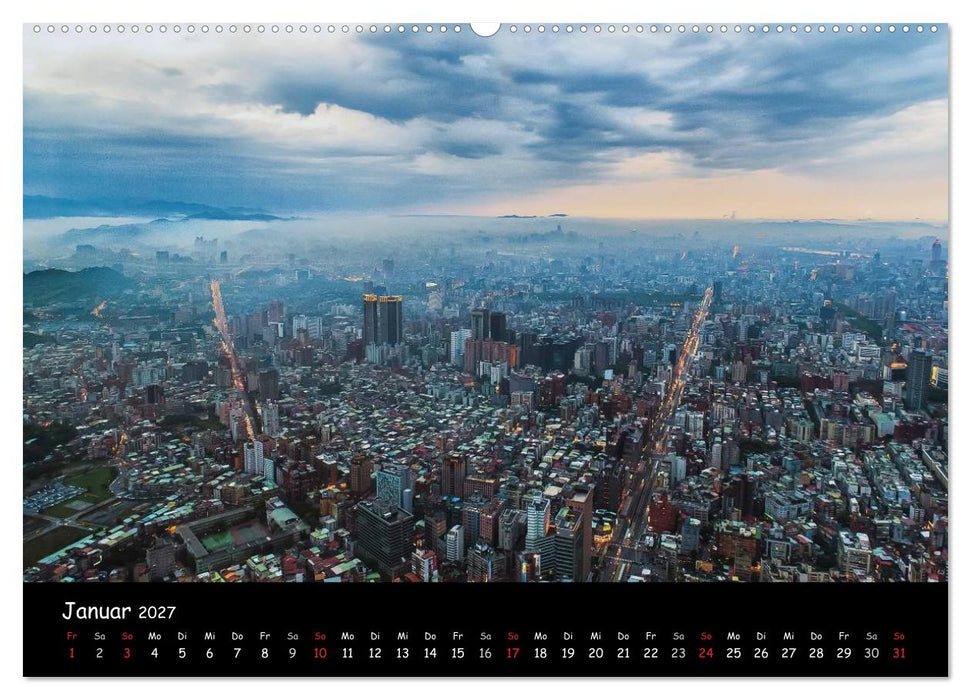
Task: Select date 13
Action: click(x=403, y=653)
